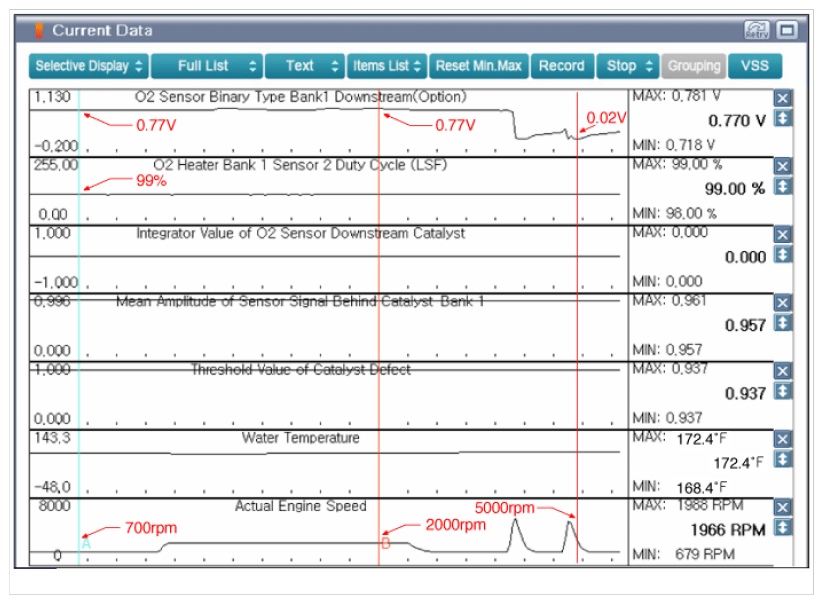Adjust scale arrows for Actual Engine Speed
This screenshot has width=823, height=604.
click(x=783, y=527)
